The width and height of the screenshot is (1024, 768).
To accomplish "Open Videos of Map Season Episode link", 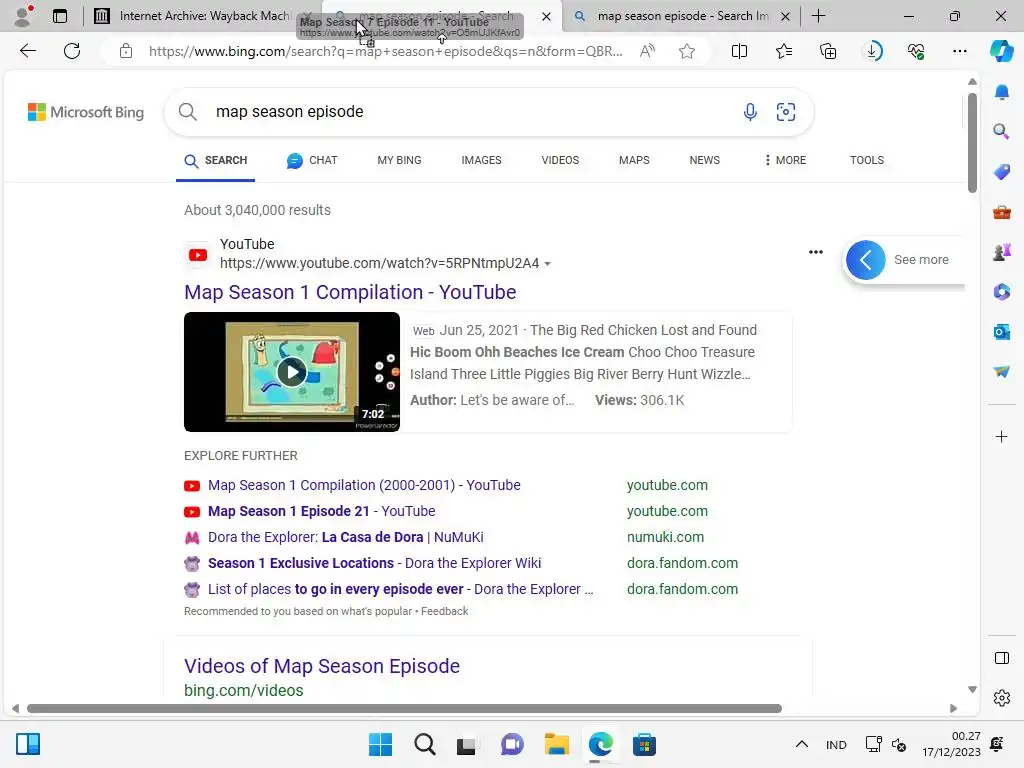I will click(322, 666).
